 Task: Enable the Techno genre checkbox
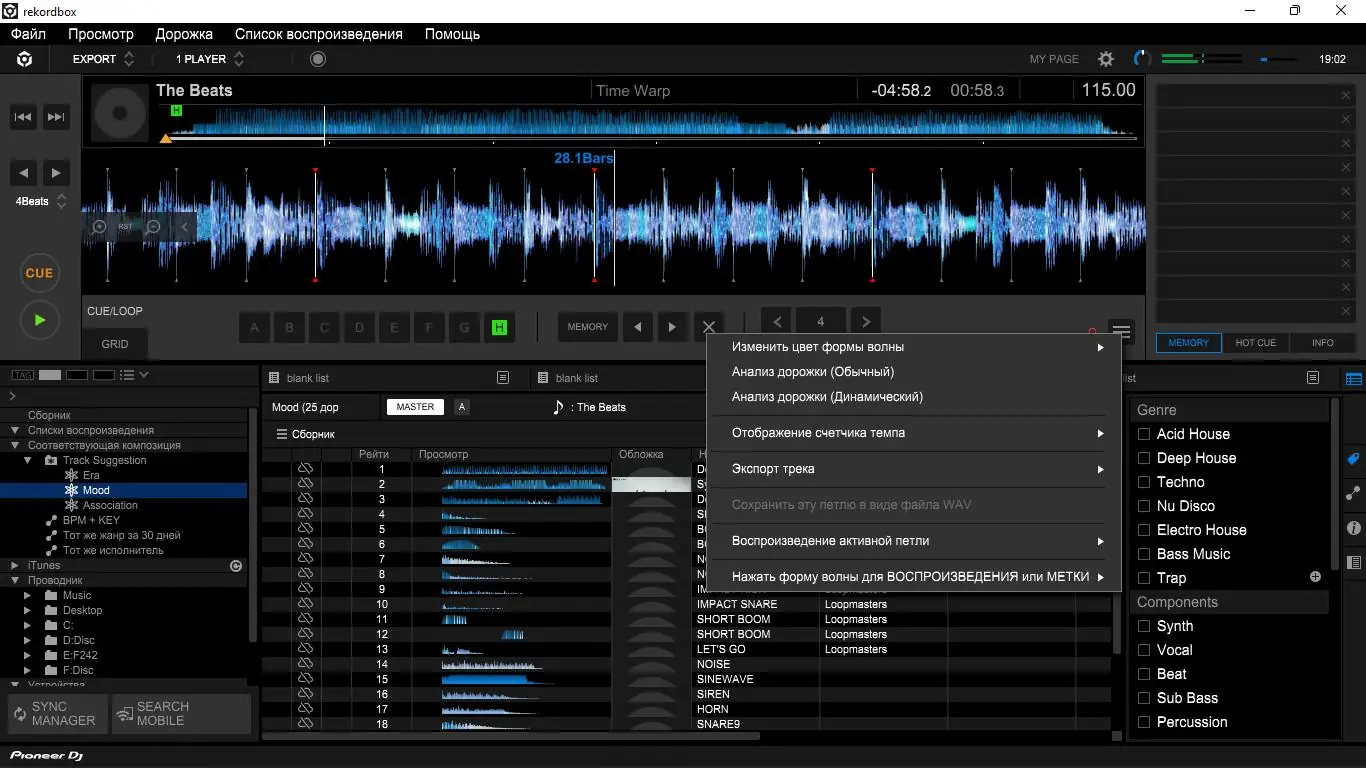click(1144, 482)
